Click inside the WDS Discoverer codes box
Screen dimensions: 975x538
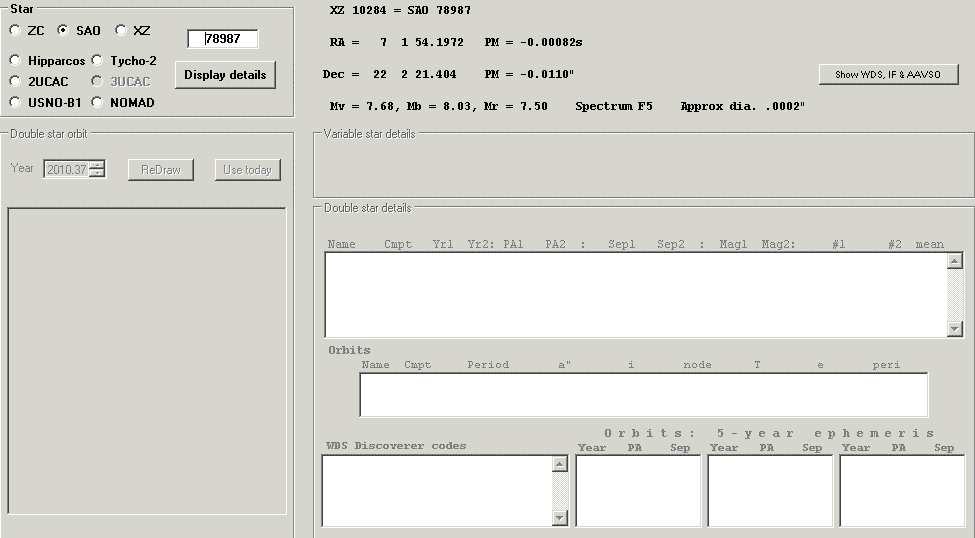437,491
